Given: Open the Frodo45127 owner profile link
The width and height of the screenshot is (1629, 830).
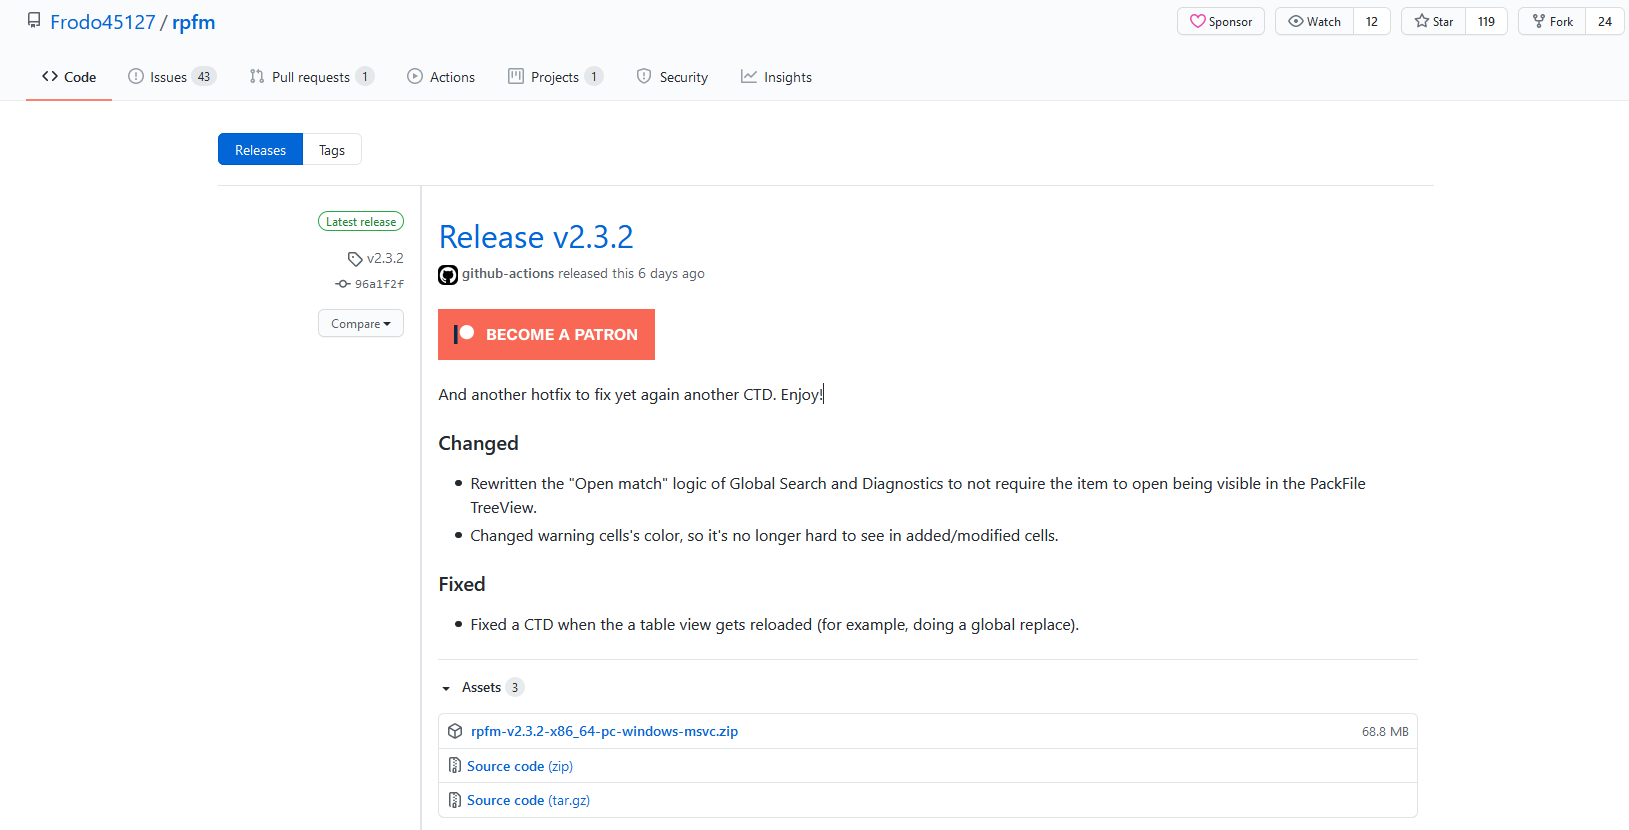Looking at the screenshot, I should coord(103,22).
